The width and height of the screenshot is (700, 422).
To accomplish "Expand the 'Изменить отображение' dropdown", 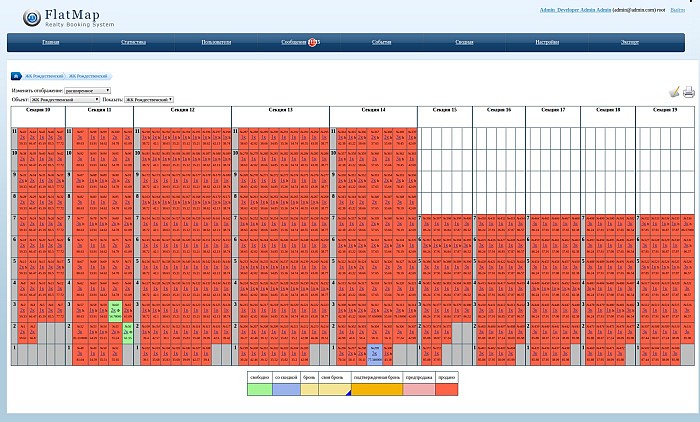I will (x=88, y=90).
